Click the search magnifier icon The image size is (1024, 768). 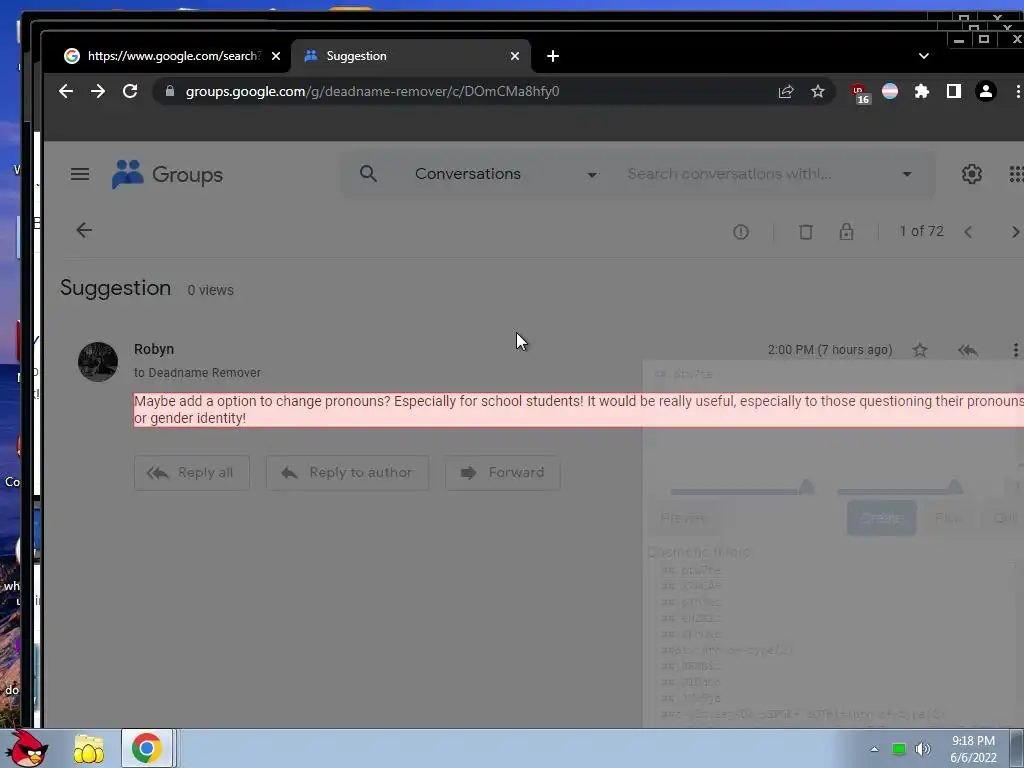368,174
